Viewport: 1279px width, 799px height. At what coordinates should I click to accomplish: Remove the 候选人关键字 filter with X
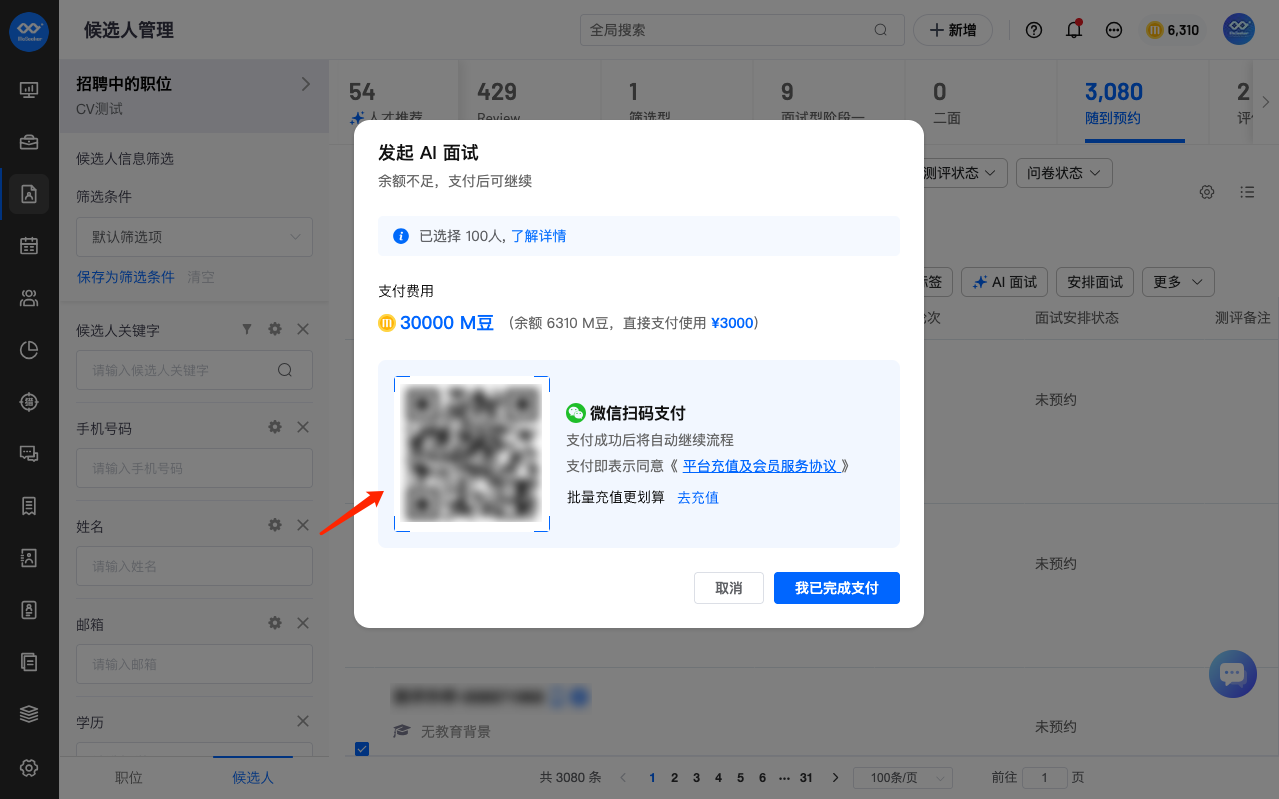(x=303, y=329)
